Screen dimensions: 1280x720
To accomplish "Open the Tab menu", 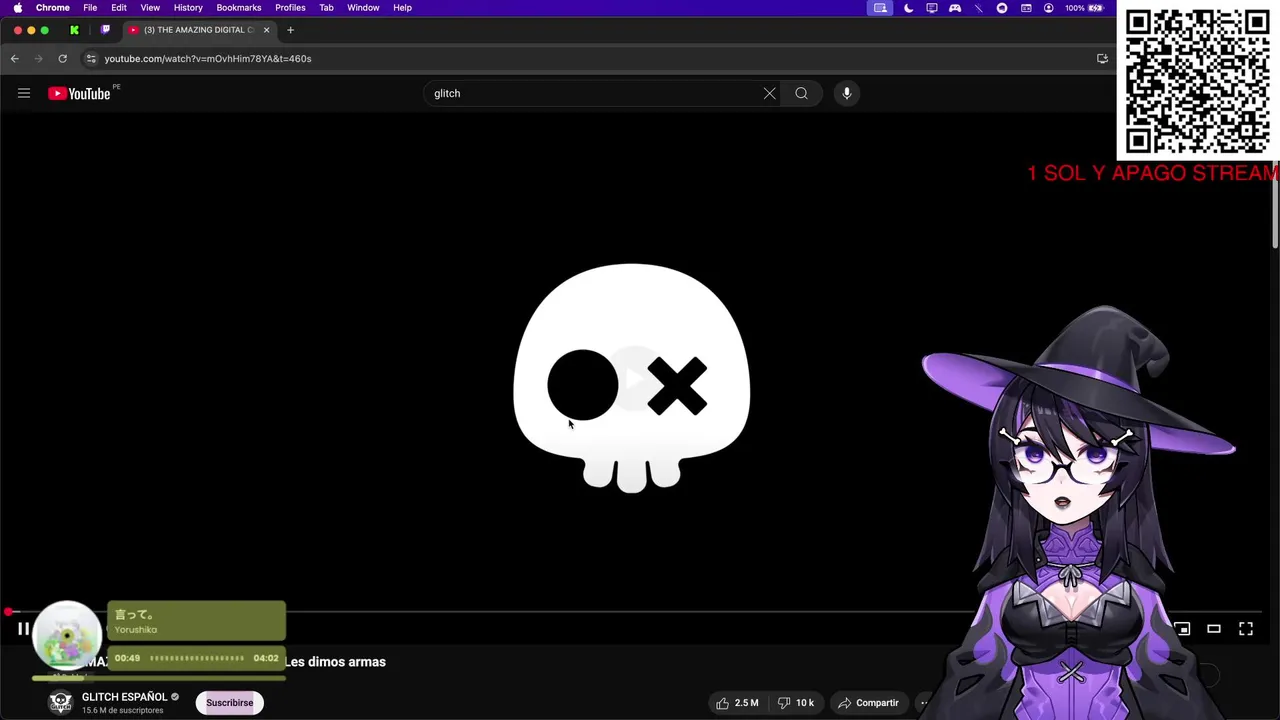I will coord(326,8).
